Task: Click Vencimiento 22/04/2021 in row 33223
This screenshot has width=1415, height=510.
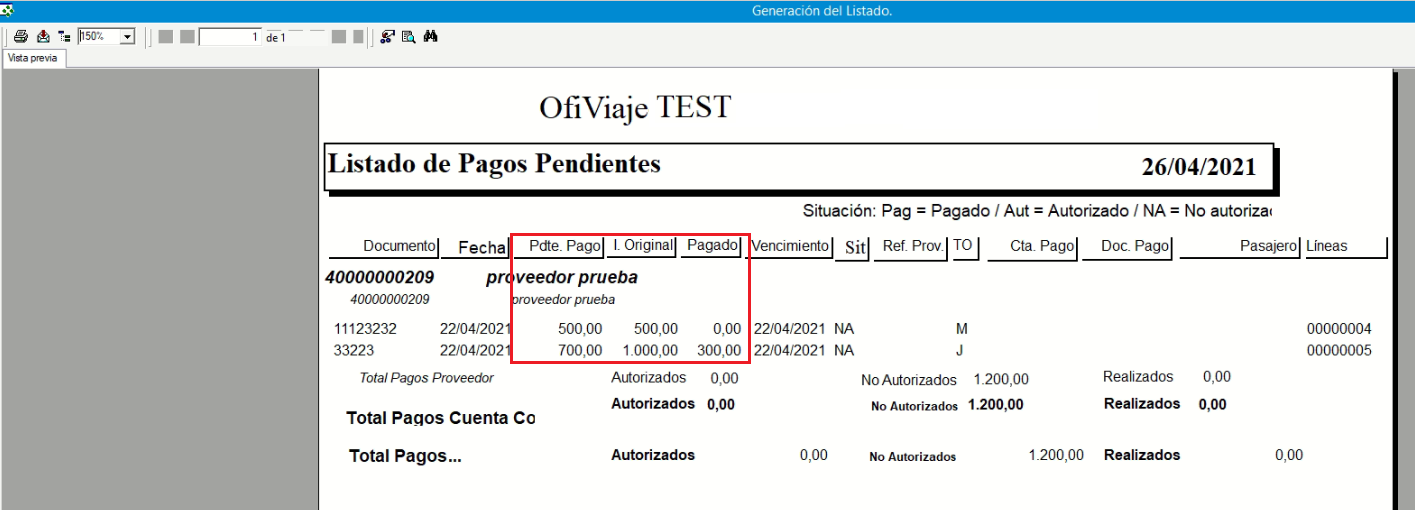Action: point(790,350)
